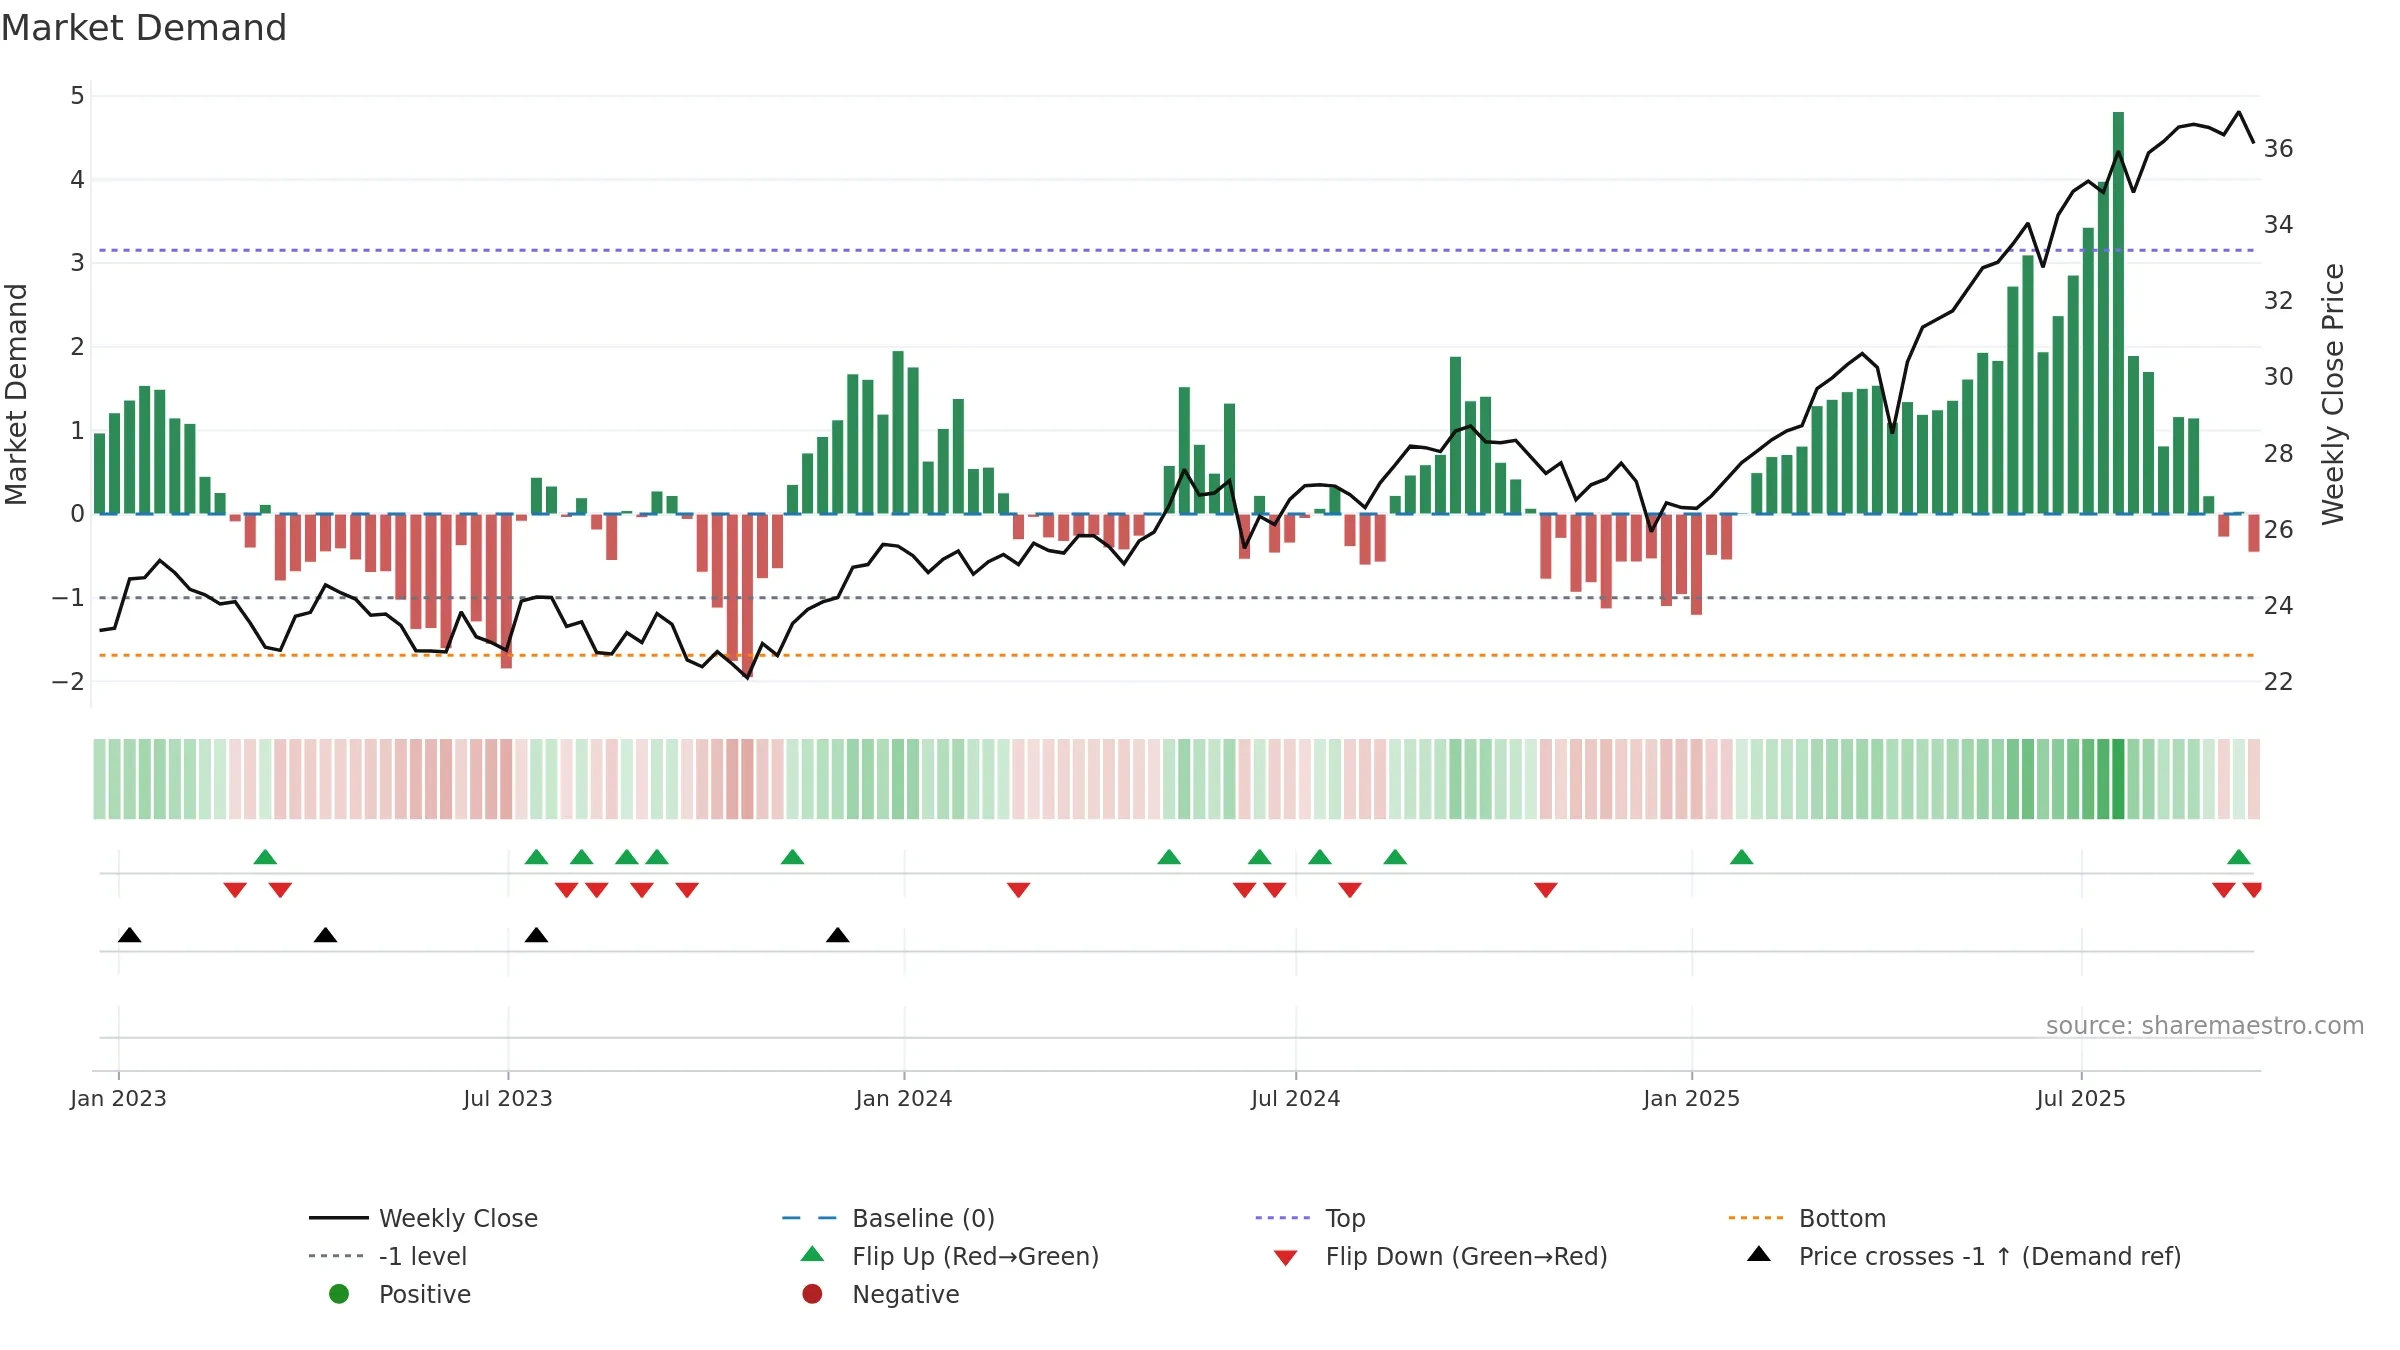Click red flip-down marker between Jan and Jul 2024
2400x1350 pixels.
point(1019,890)
